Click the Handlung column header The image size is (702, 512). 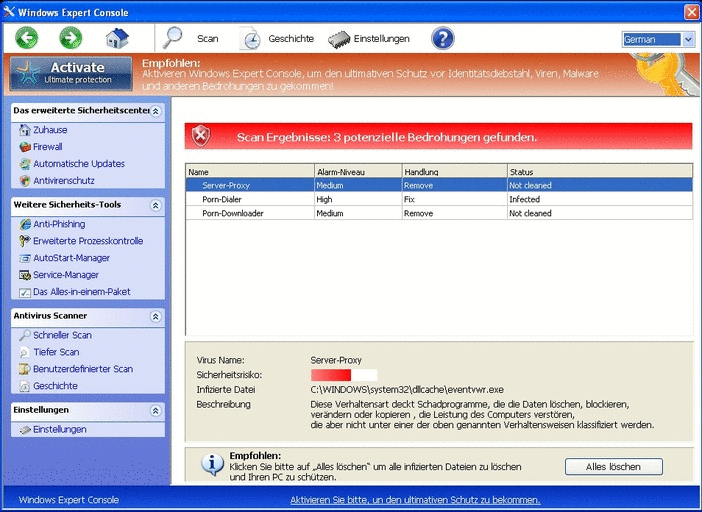454,171
